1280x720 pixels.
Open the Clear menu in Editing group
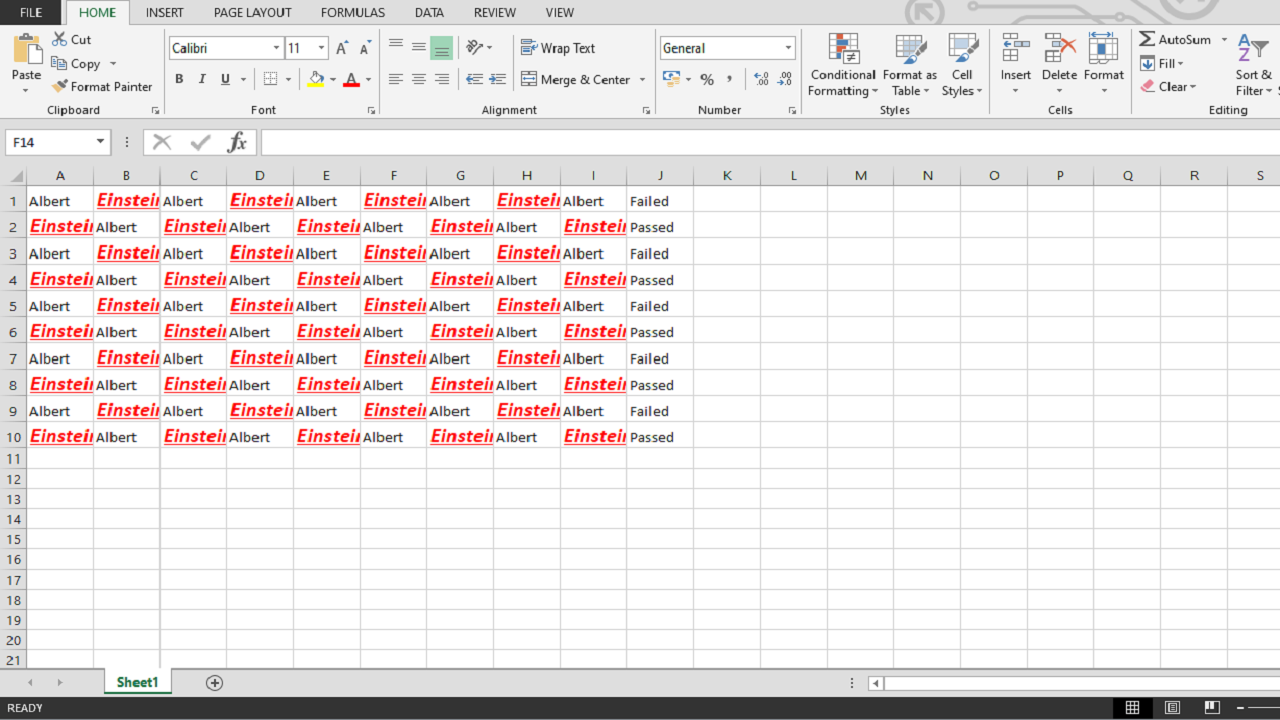tap(1168, 87)
